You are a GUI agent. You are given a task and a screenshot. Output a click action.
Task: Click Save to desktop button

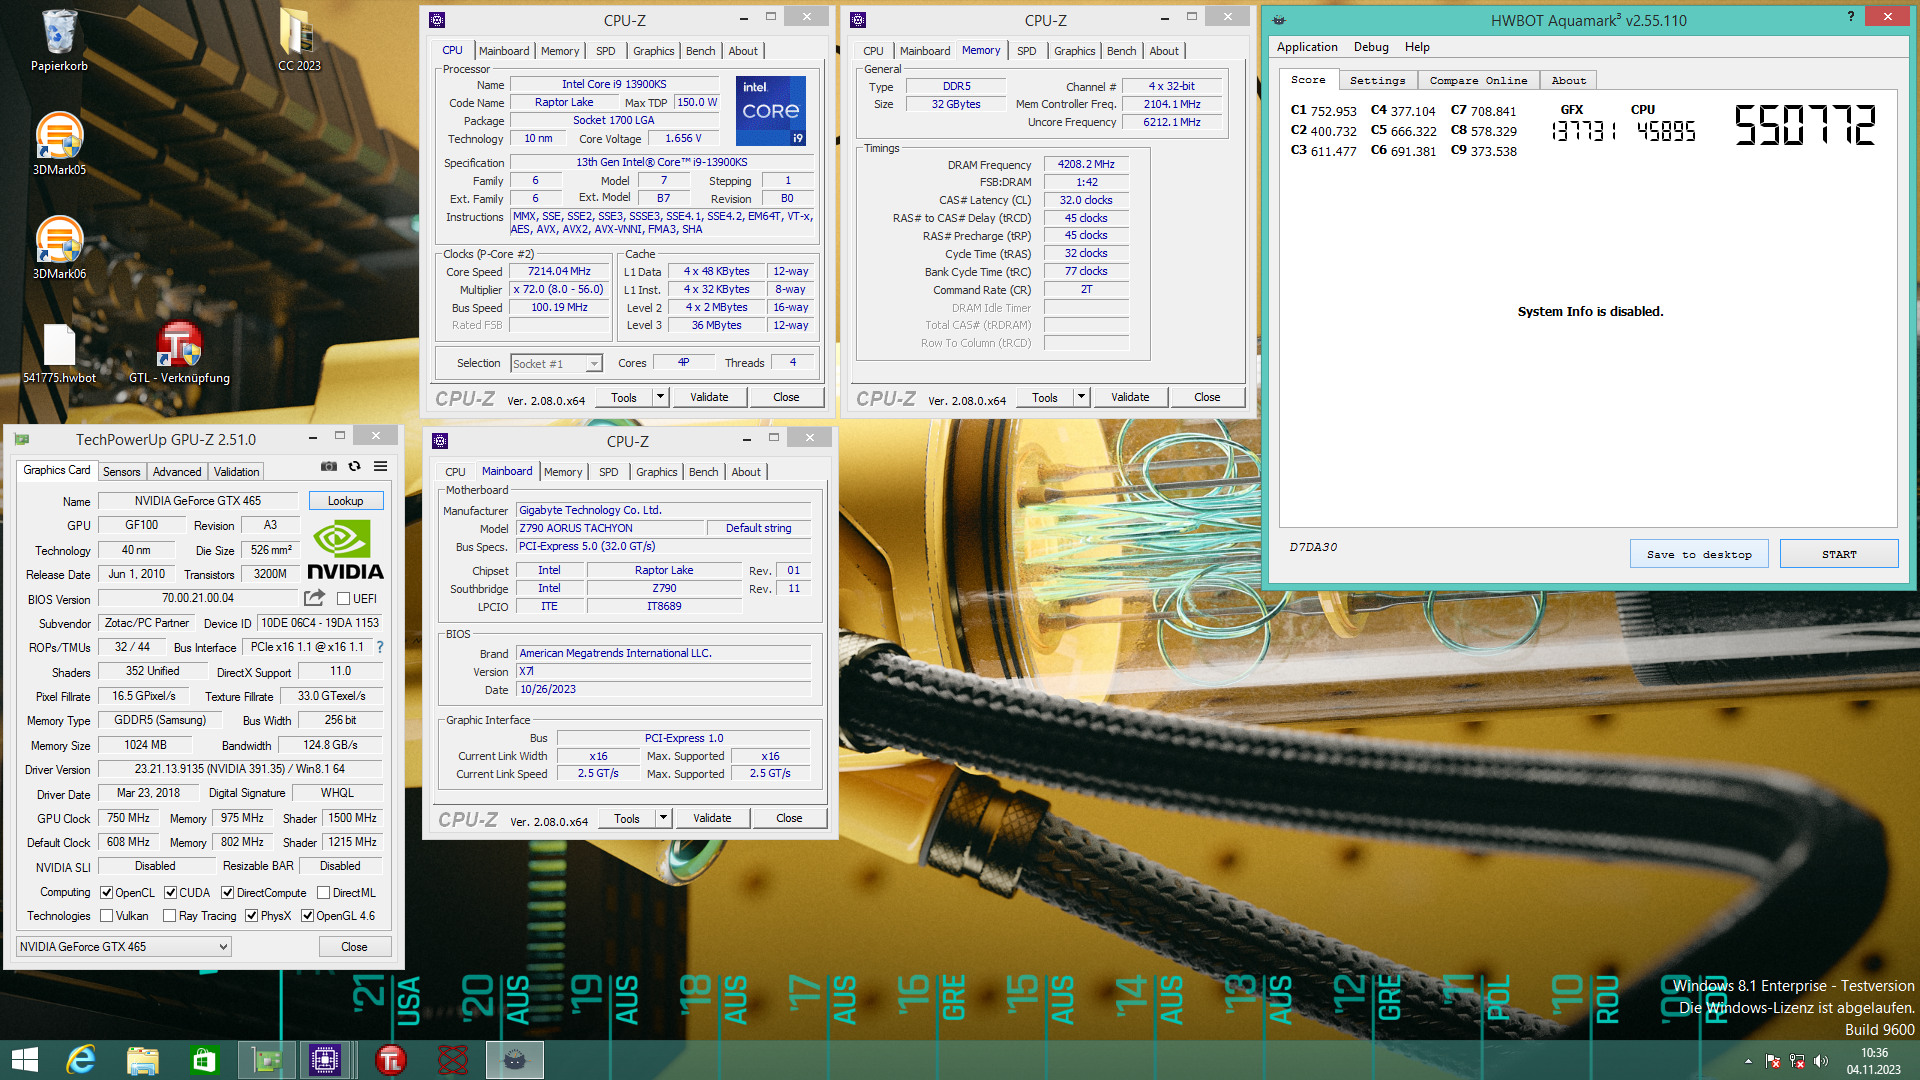[x=1699, y=554]
